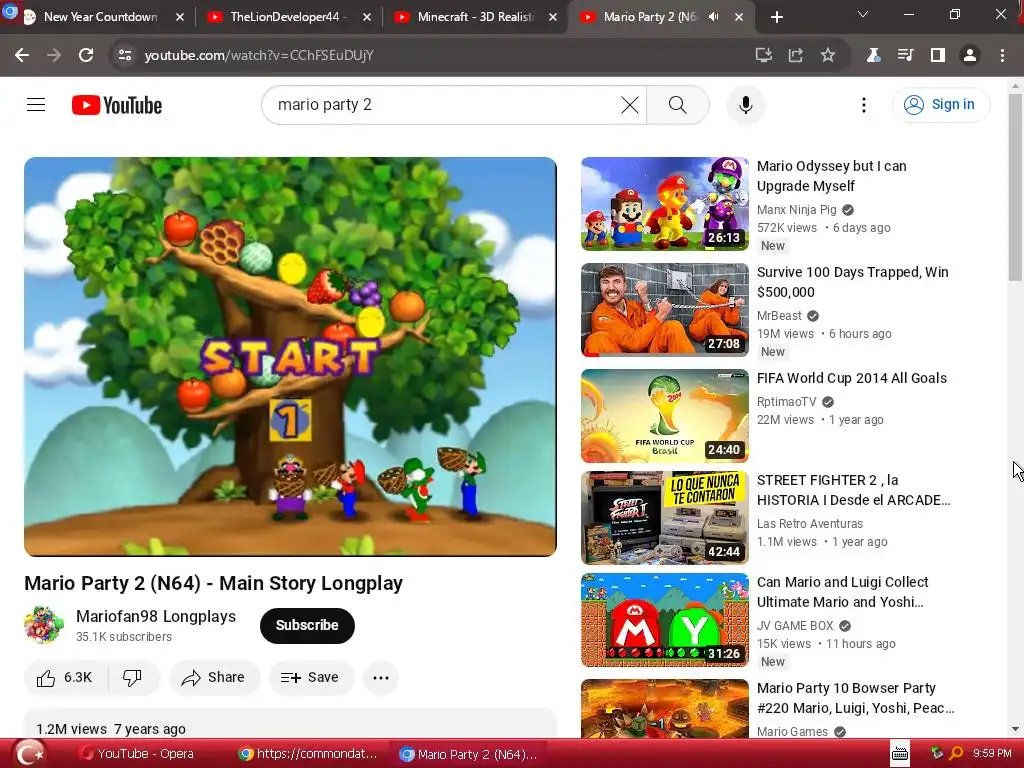Bookmark this page with the star icon
The height and width of the screenshot is (768, 1024).
pos(828,56)
